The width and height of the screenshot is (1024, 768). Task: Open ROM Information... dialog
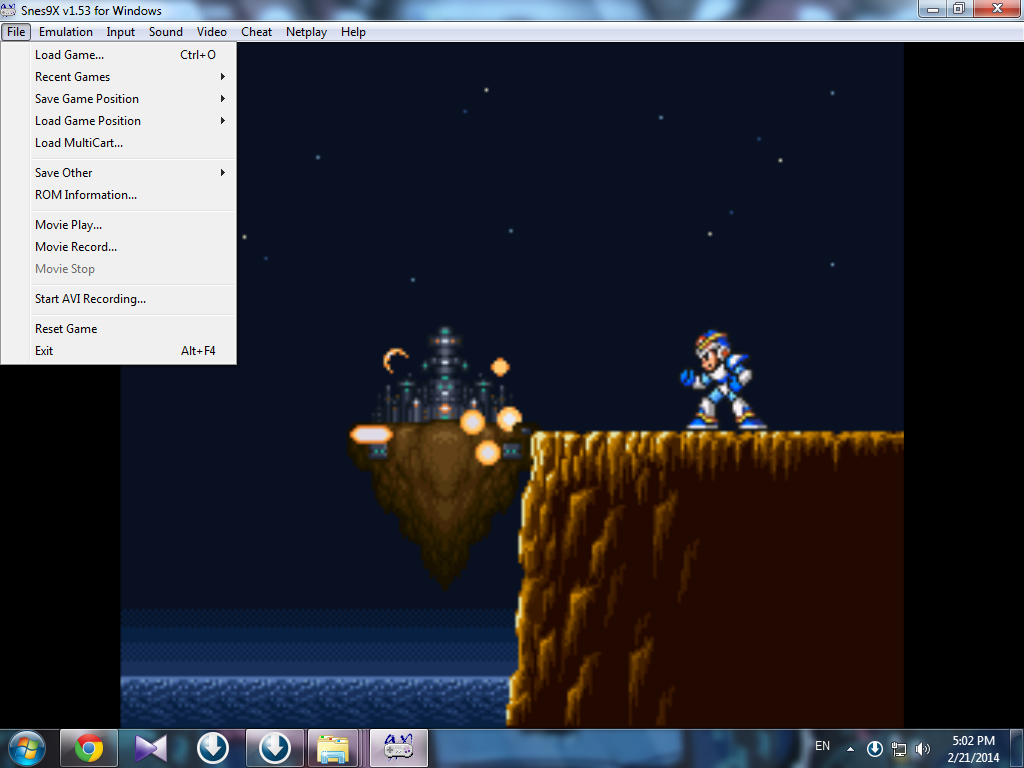tap(118, 195)
